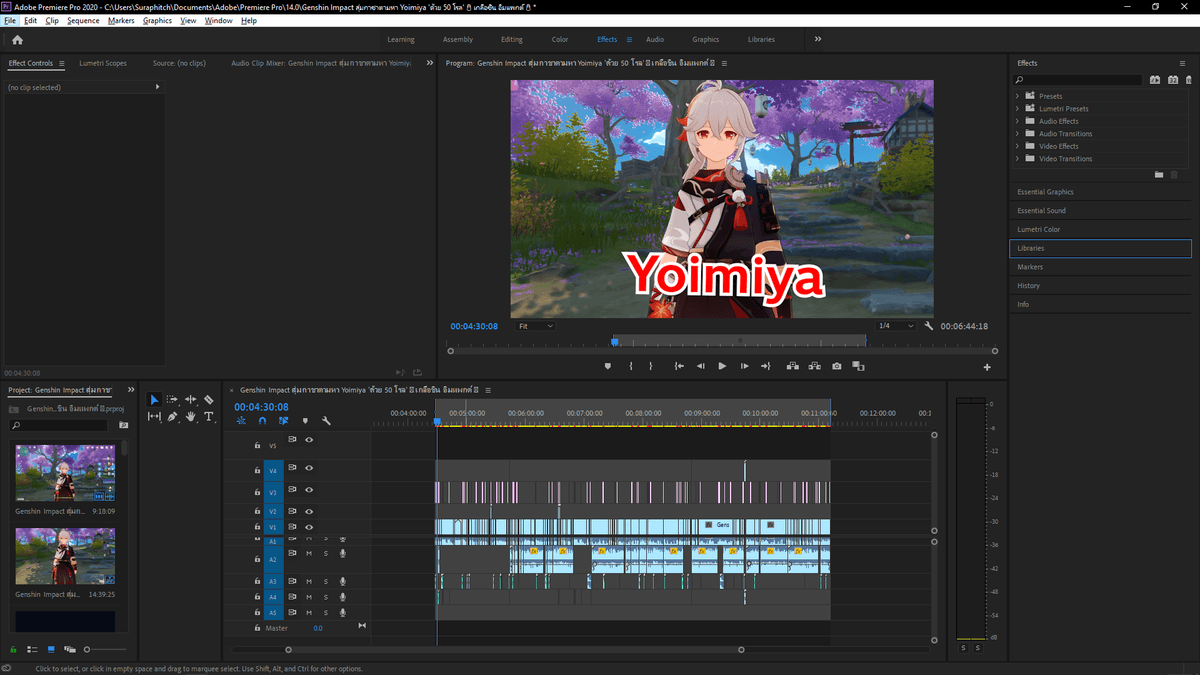The image size is (1200, 675).
Task: Select the Ripple Edit tool
Action: [190, 400]
